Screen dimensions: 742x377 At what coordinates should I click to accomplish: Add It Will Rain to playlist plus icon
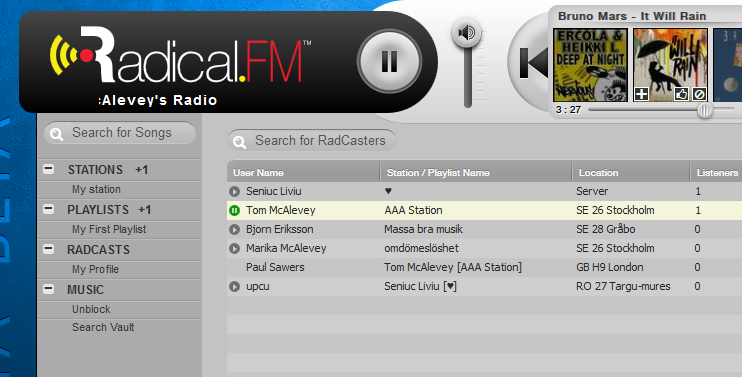641,94
